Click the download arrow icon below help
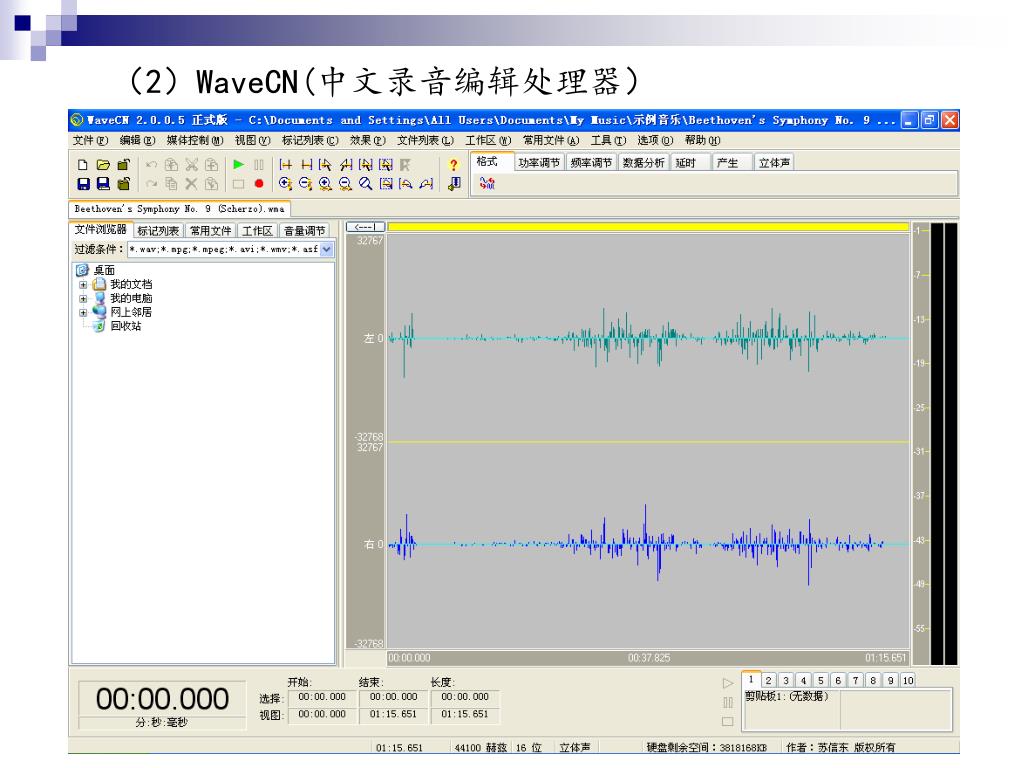 click(455, 184)
